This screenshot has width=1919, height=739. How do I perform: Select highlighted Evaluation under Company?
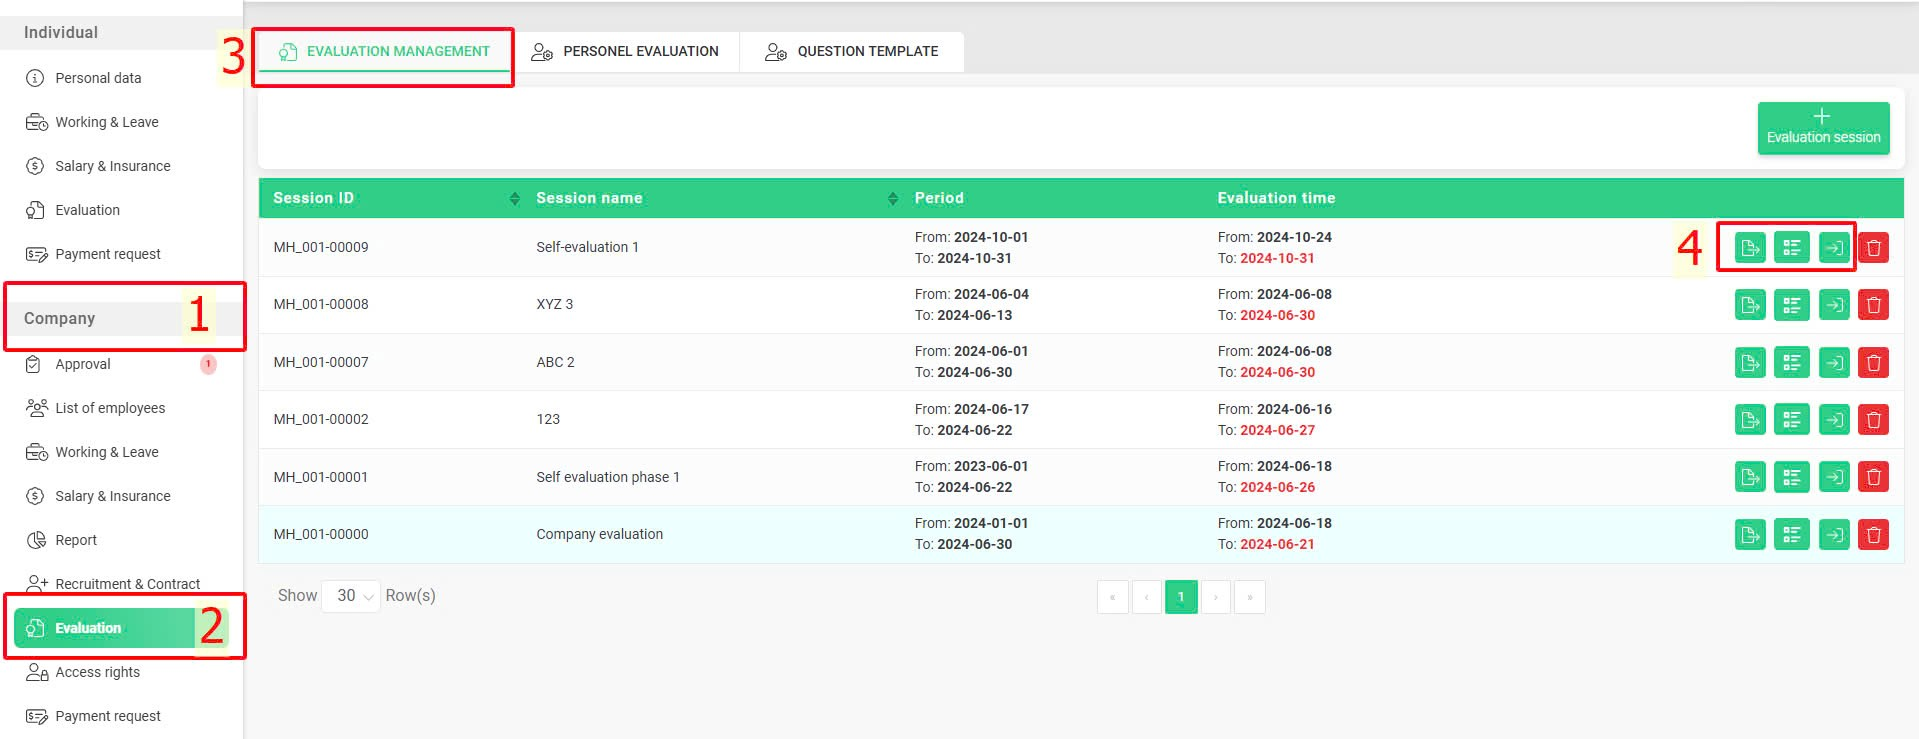tap(120, 628)
